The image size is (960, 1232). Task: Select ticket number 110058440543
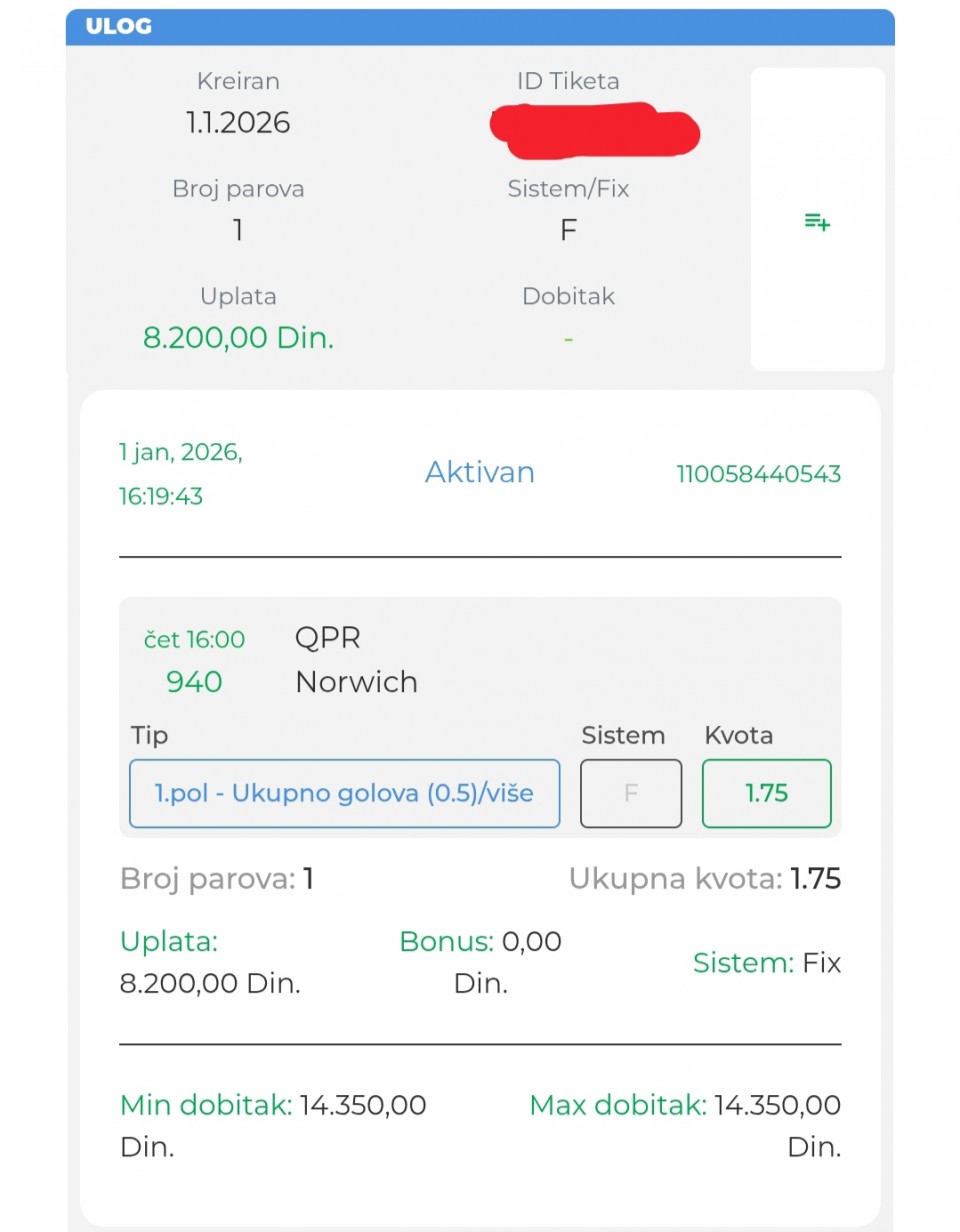(x=758, y=474)
